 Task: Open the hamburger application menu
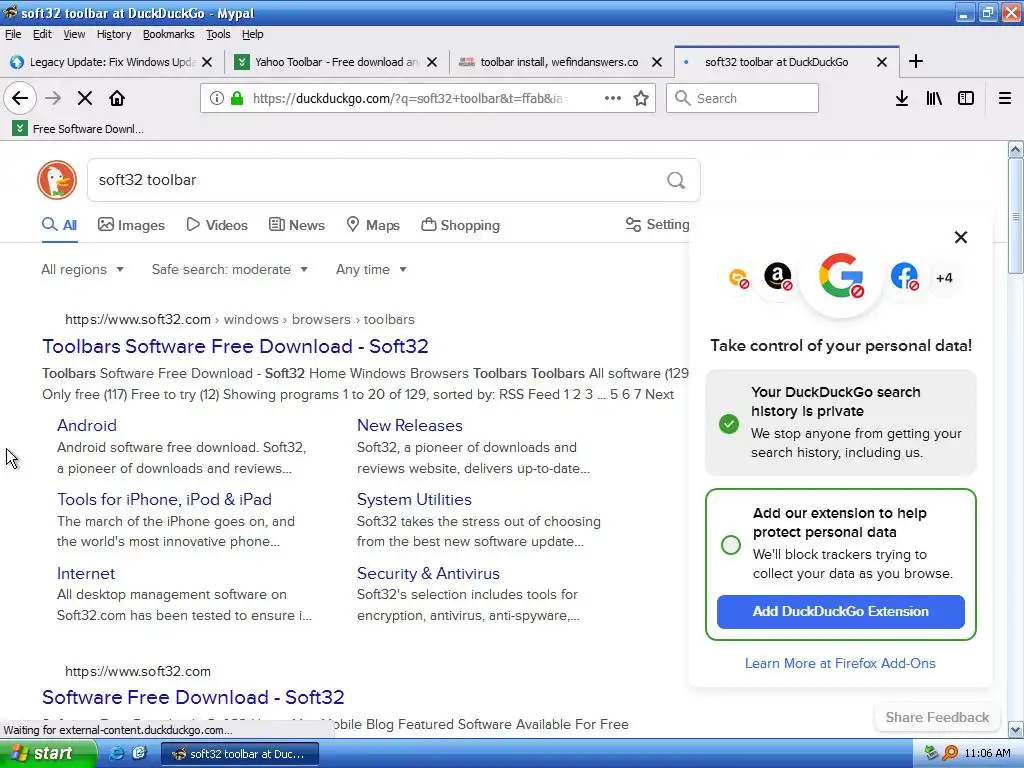(x=1004, y=98)
